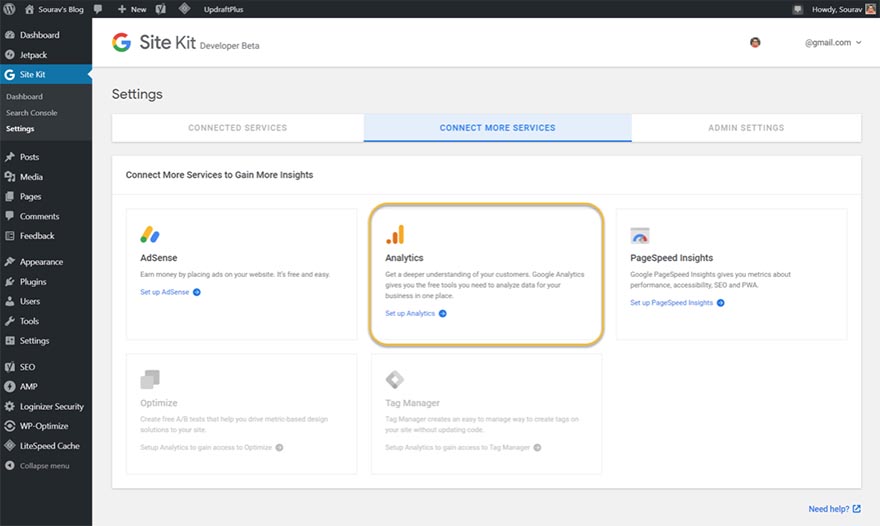
Task: Click the PageSpeed Insights gauge icon
Action: [x=640, y=236]
